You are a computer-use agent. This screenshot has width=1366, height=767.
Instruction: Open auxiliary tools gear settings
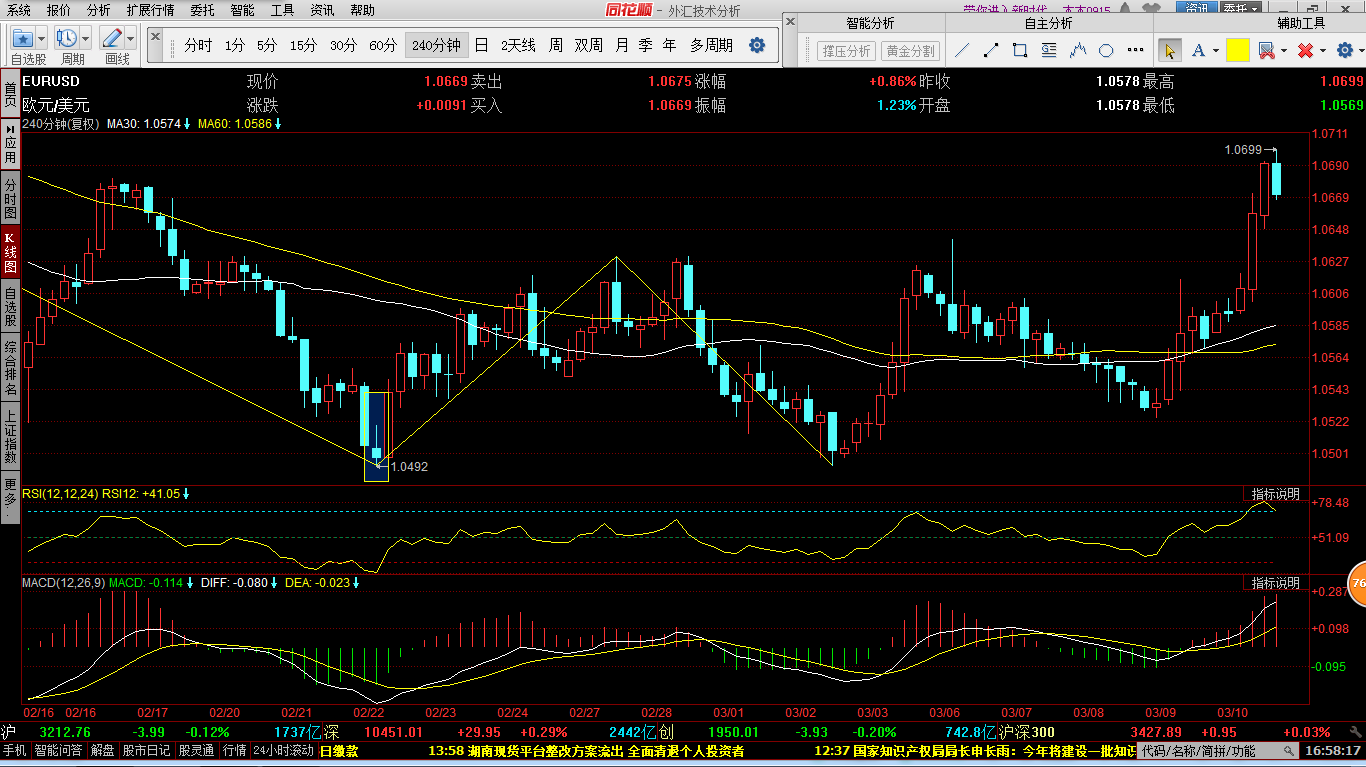1345,50
